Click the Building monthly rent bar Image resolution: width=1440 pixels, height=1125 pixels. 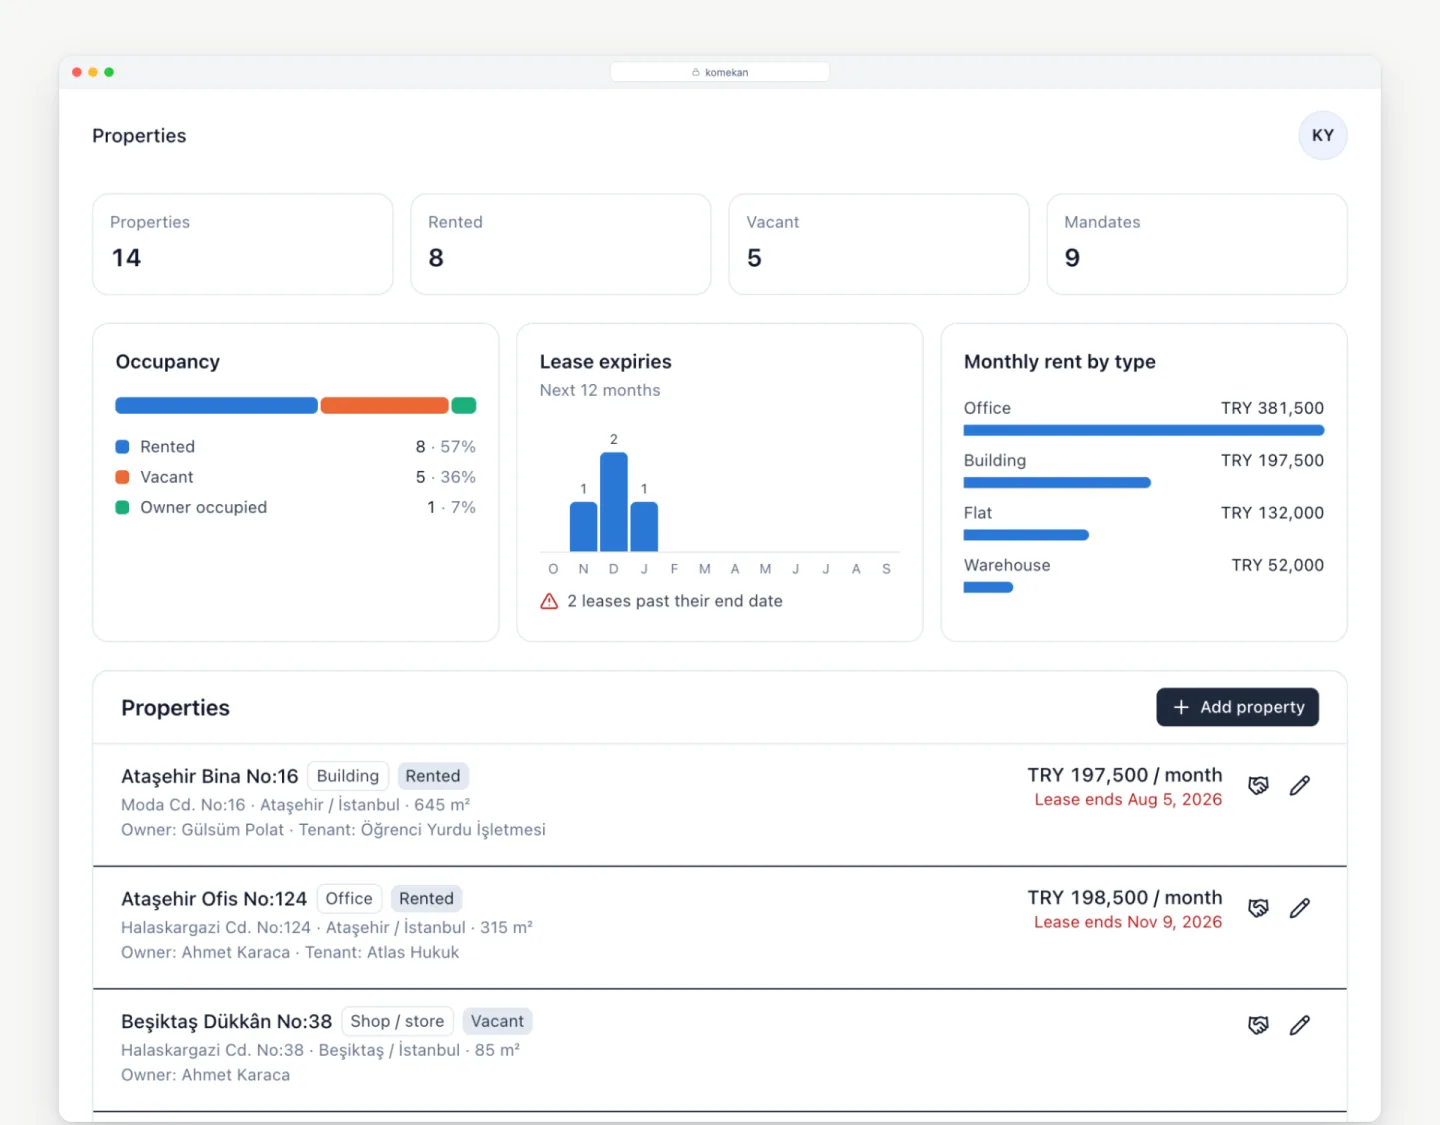(x=1057, y=483)
